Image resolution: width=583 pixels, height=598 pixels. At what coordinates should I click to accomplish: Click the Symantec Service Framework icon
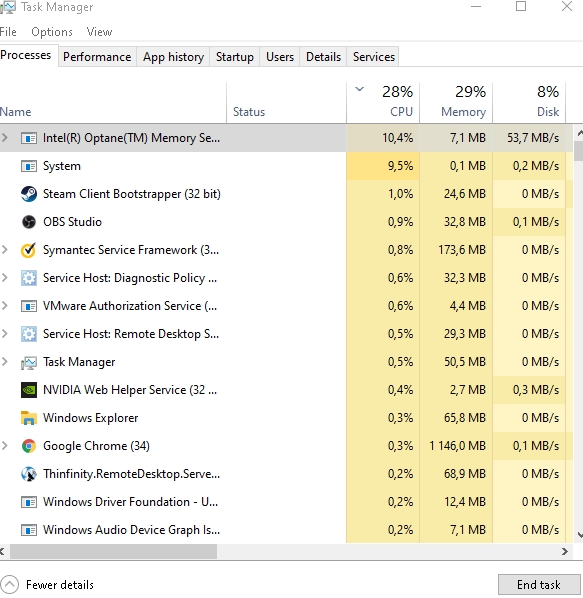29,250
